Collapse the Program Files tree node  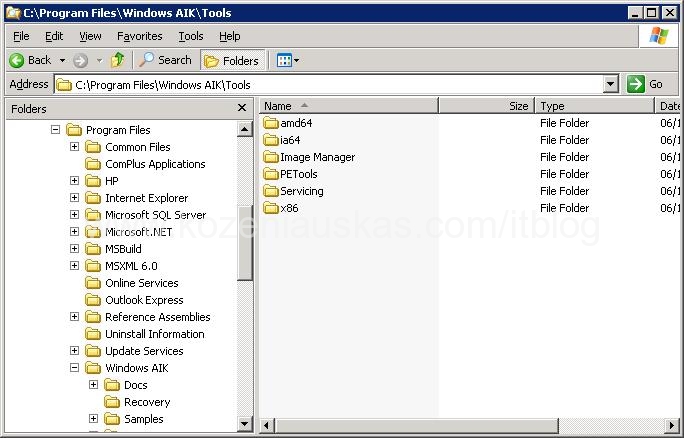[55, 130]
